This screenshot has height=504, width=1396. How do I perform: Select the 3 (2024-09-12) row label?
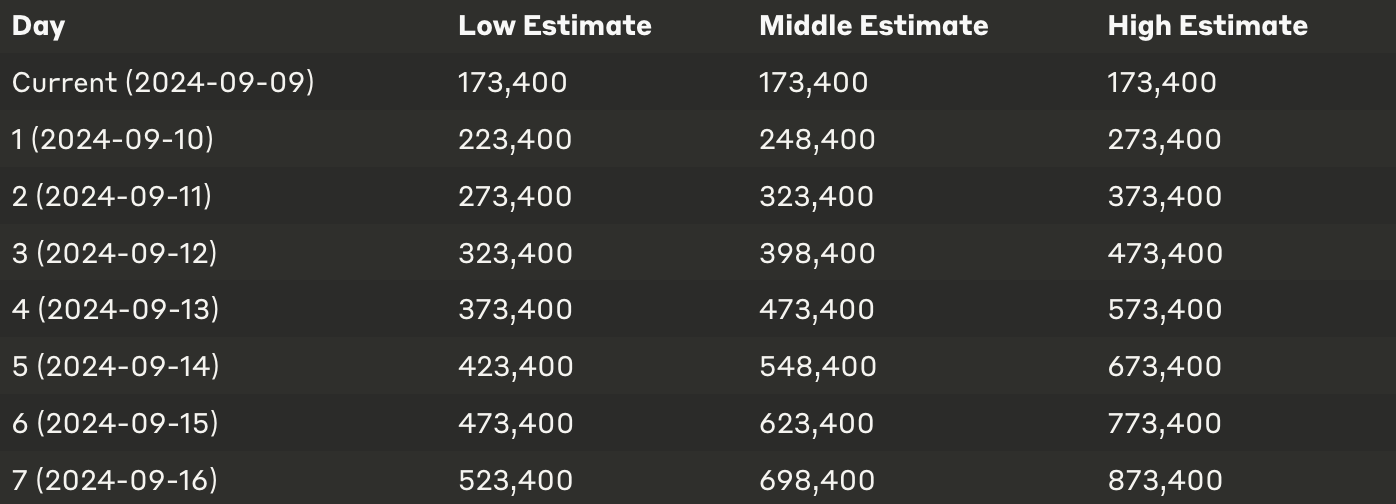(x=114, y=253)
